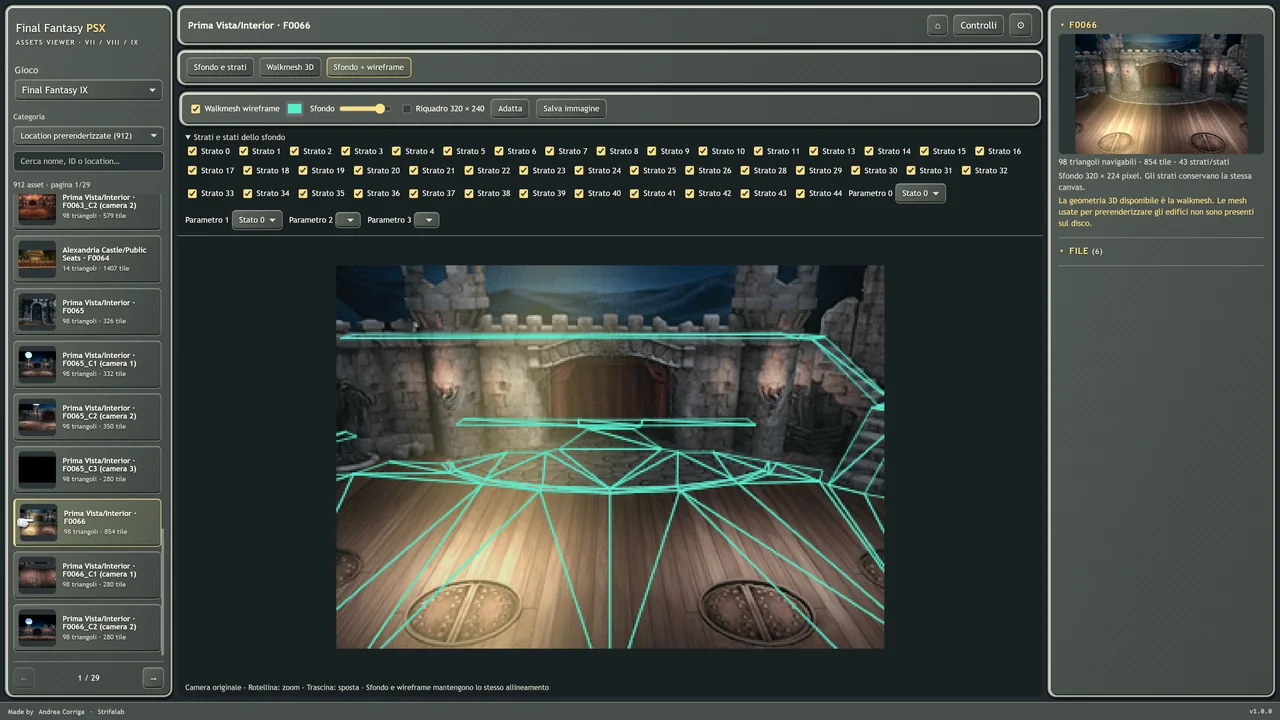Toggle Strato 36 checkbox
1280x720 pixels.
tap(359, 194)
